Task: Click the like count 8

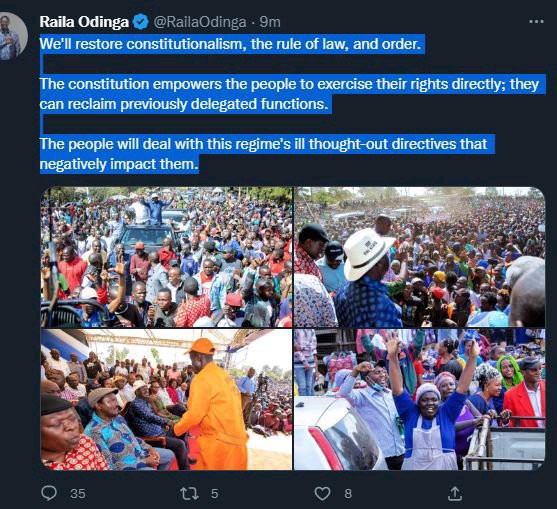Action: 348,494
